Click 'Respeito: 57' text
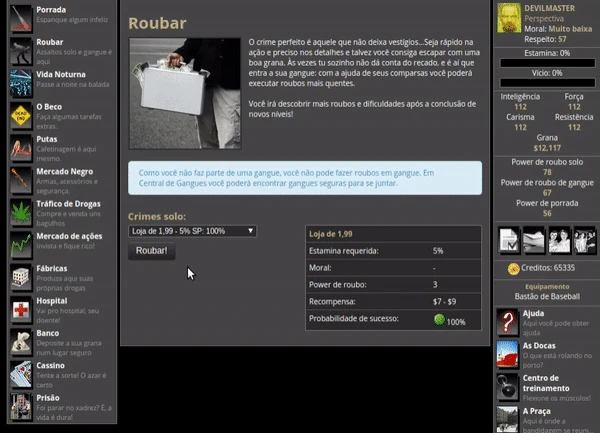The image size is (600, 433). click(545, 39)
